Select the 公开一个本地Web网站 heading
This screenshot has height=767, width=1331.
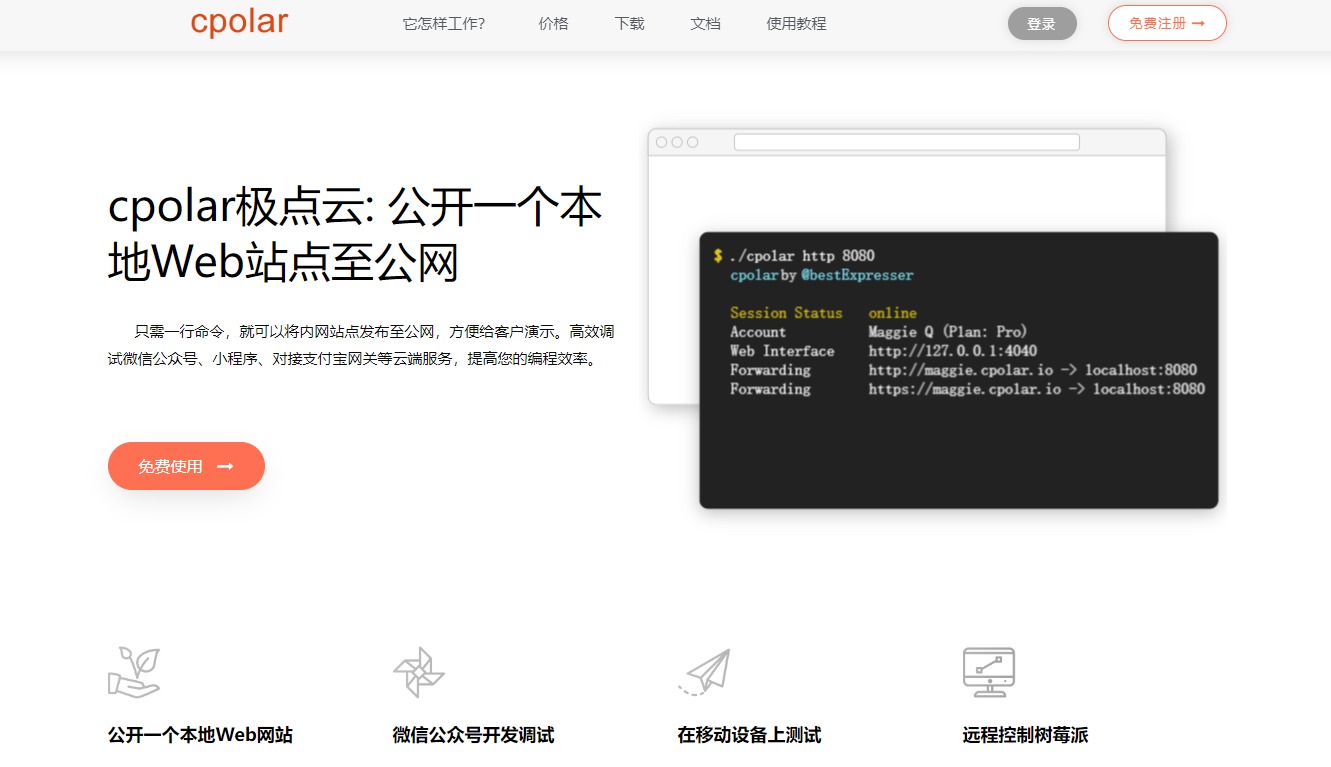click(200, 735)
